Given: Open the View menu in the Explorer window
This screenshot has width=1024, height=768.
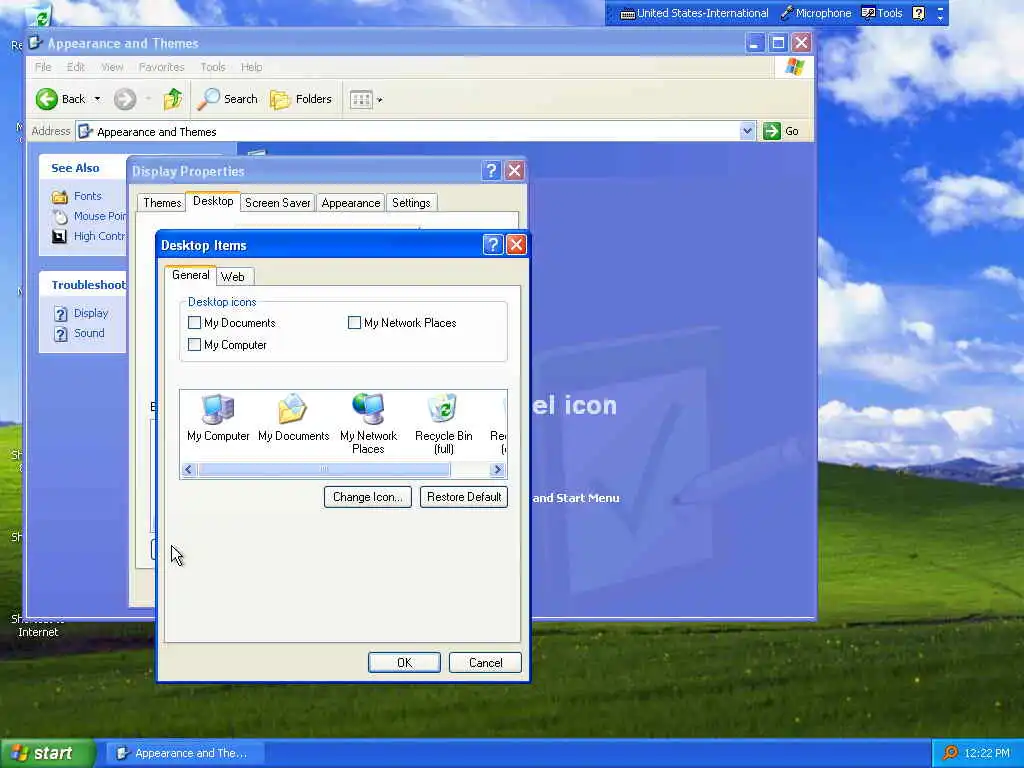Looking at the screenshot, I should [x=112, y=67].
